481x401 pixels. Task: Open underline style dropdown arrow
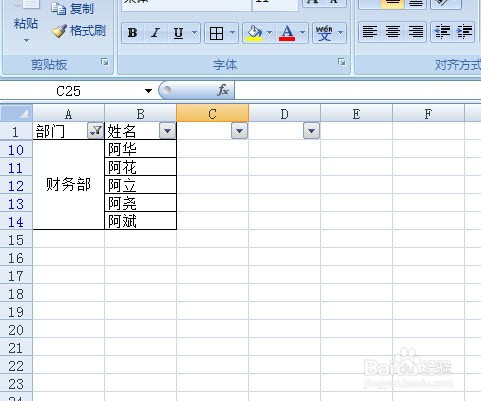(194, 33)
